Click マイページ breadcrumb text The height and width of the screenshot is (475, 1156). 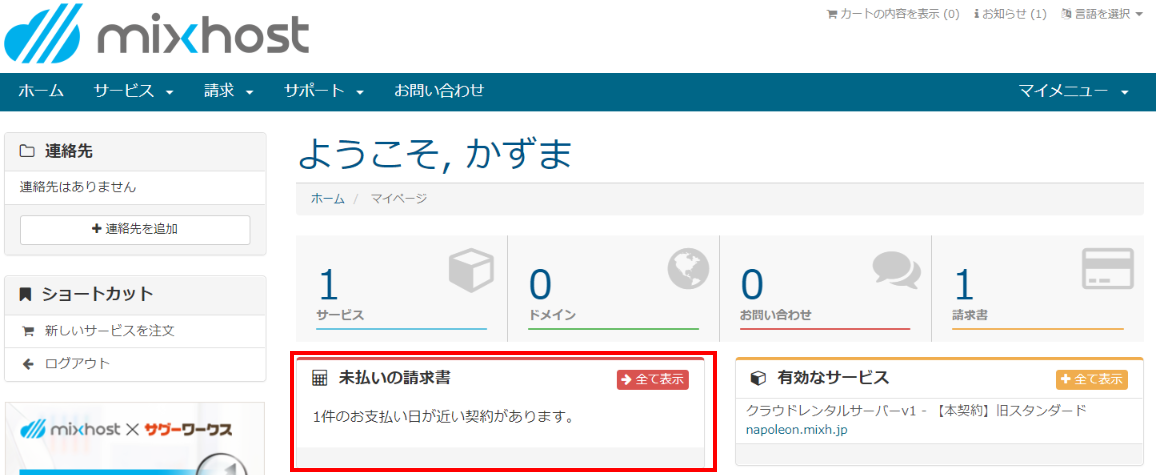click(x=398, y=198)
